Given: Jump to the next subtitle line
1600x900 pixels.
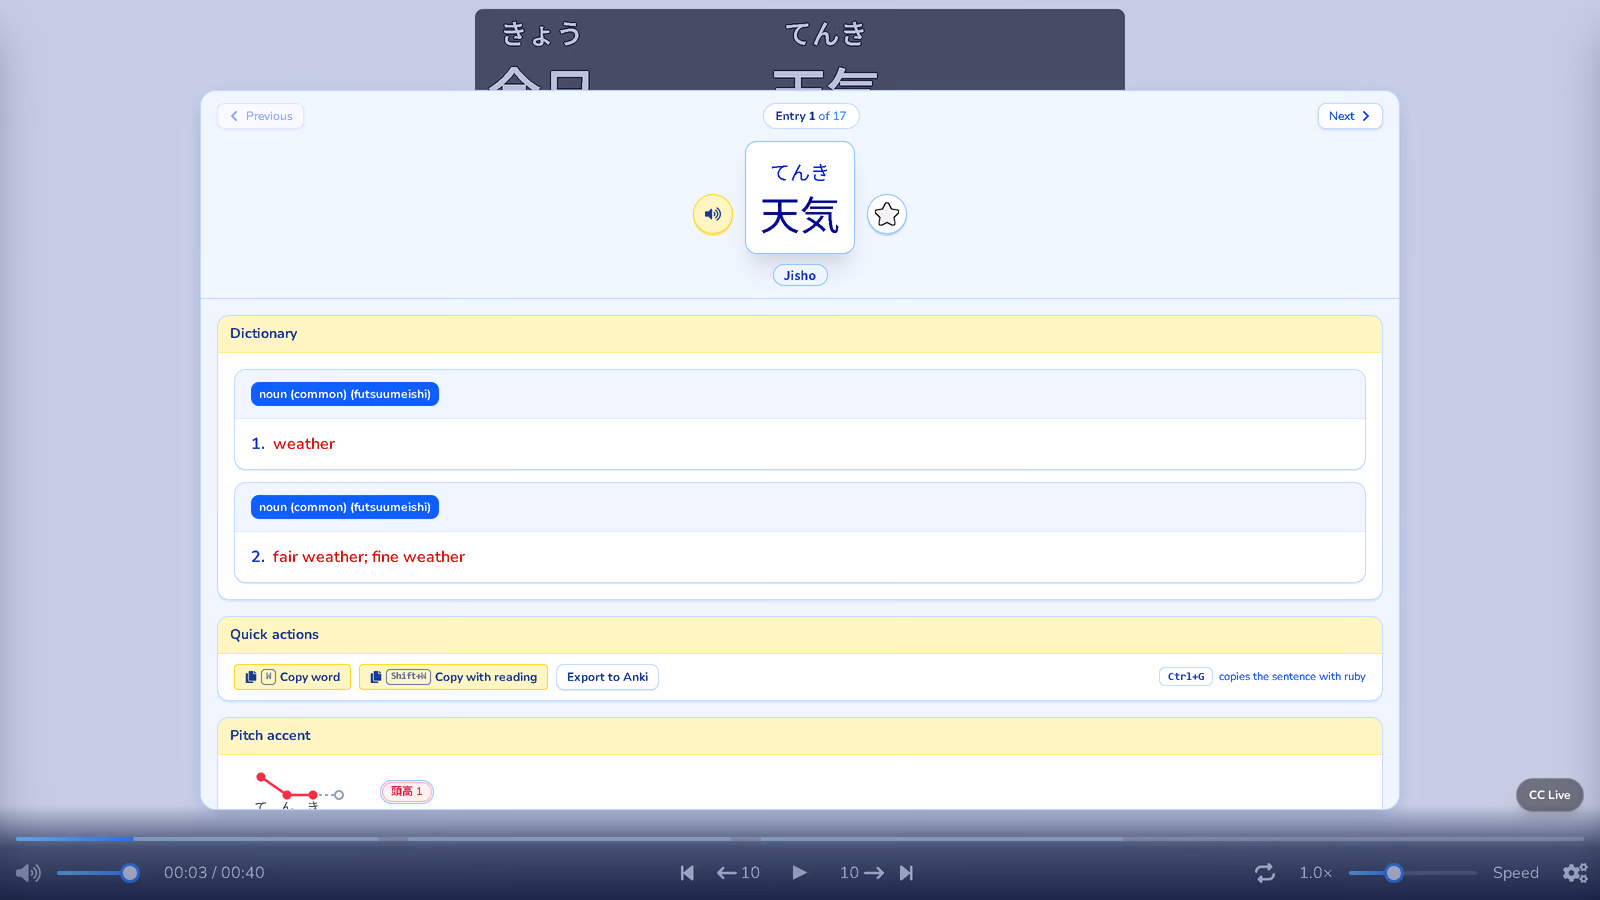Looking at the screenshot, I should (x=906, y=873).
